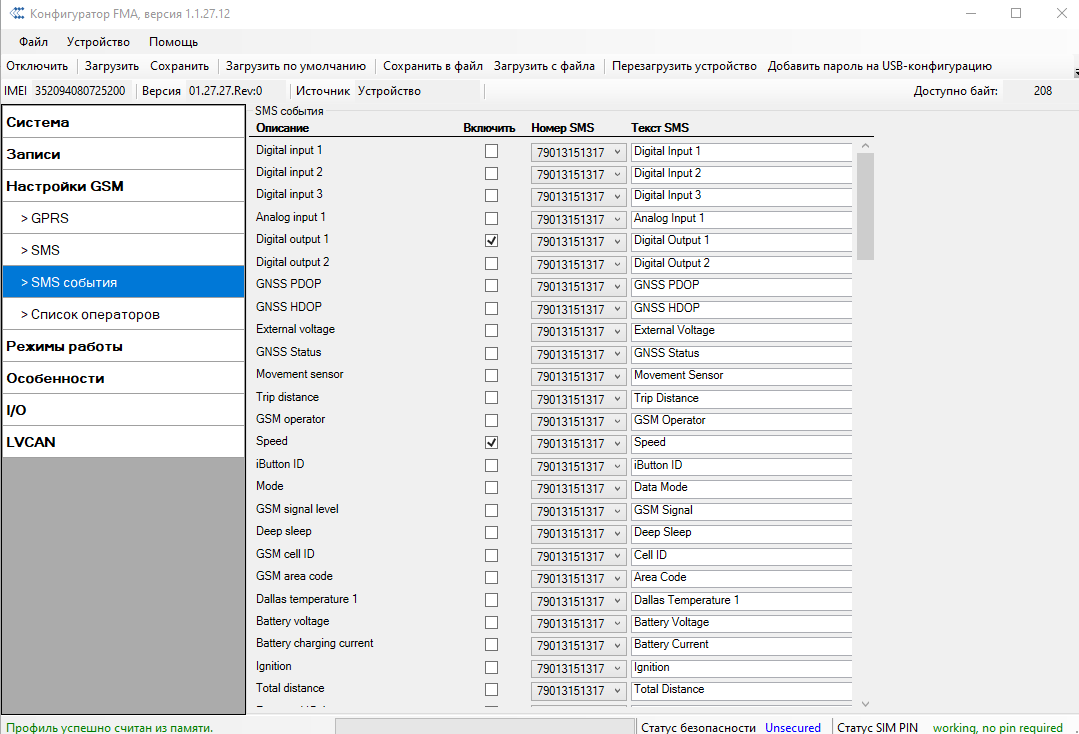Image resolution: width=1079 pixels, height=734 pixels.
Task: Click Загрузить по умолчанию in toolbar
Action: point(295,66)
